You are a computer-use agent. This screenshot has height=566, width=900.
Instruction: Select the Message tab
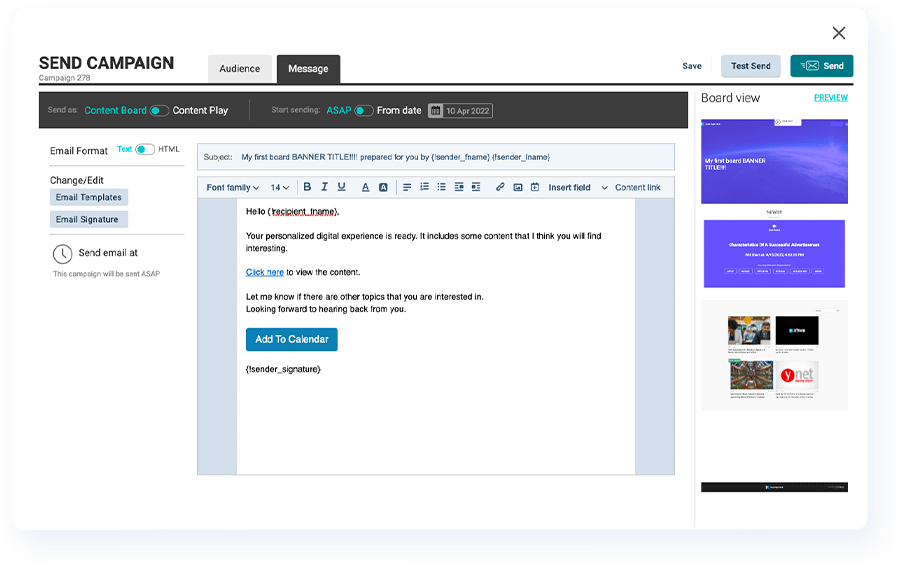(308, 69)
